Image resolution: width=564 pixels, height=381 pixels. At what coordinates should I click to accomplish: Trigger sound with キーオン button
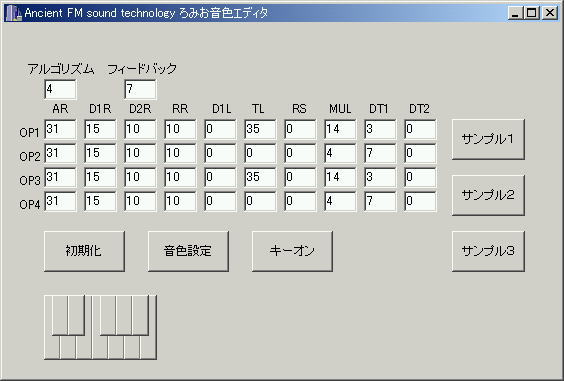[x=292, y=251]
